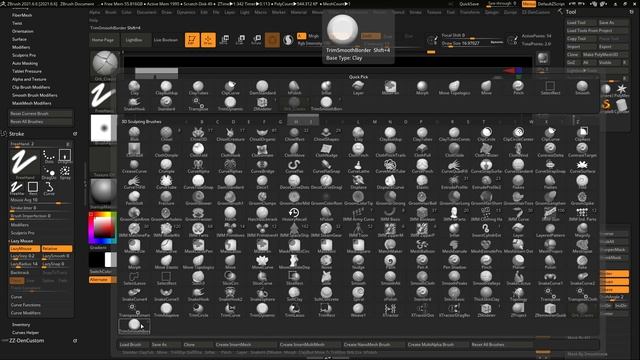Screen dimensions: 640x360
Task: Pick the SnakeCactus brush
Action: [x=518, y=278]
